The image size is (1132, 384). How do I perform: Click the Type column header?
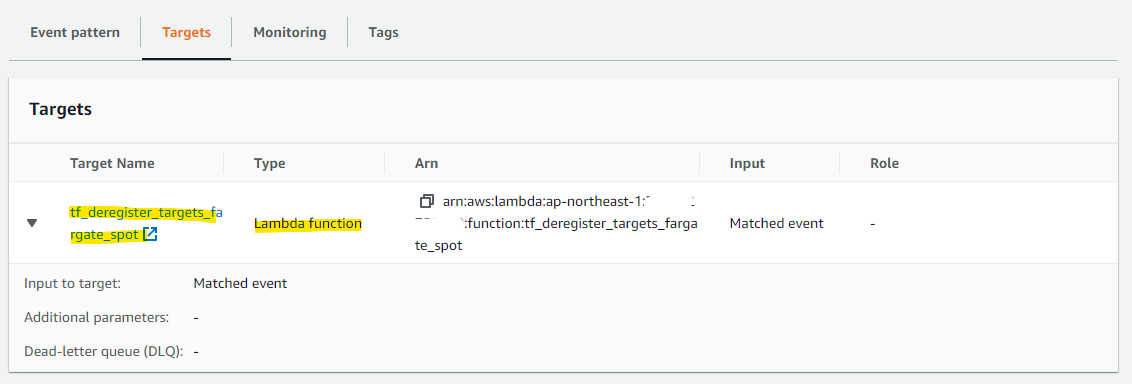tap(269, 163)
